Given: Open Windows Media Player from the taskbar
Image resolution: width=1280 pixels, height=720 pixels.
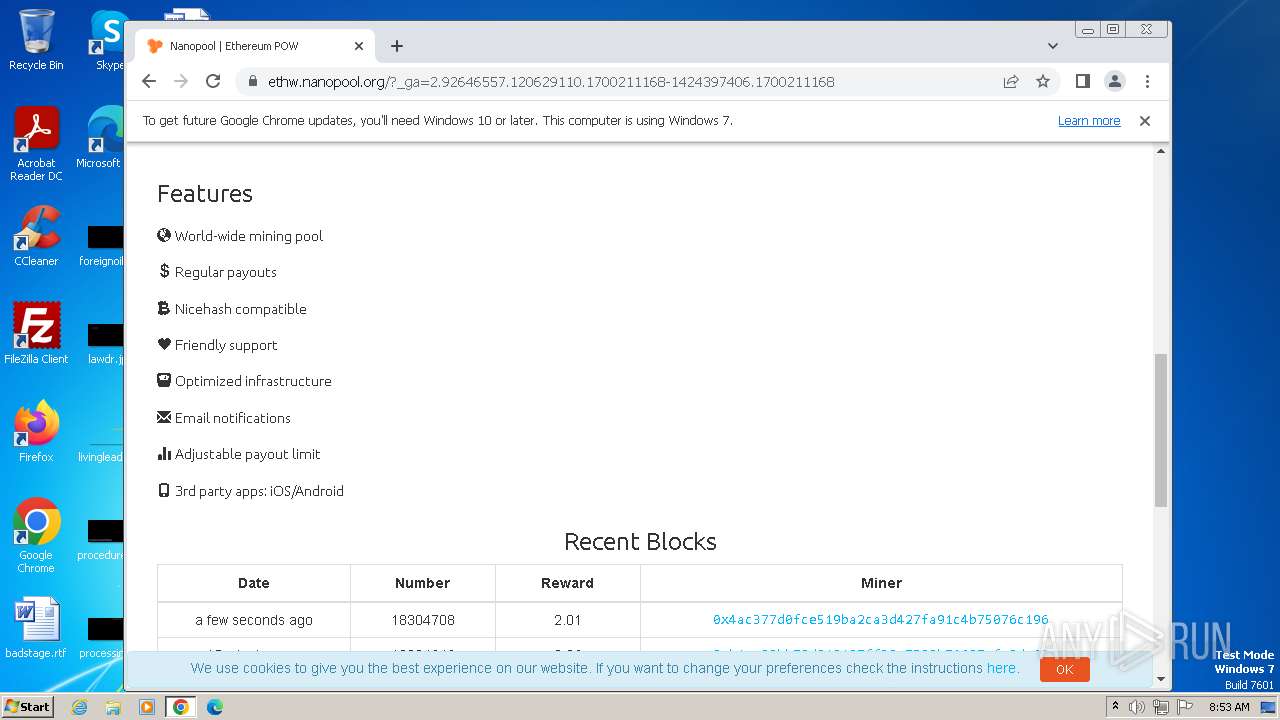Looking at the screenshot, I should click(x=147, y=707).
